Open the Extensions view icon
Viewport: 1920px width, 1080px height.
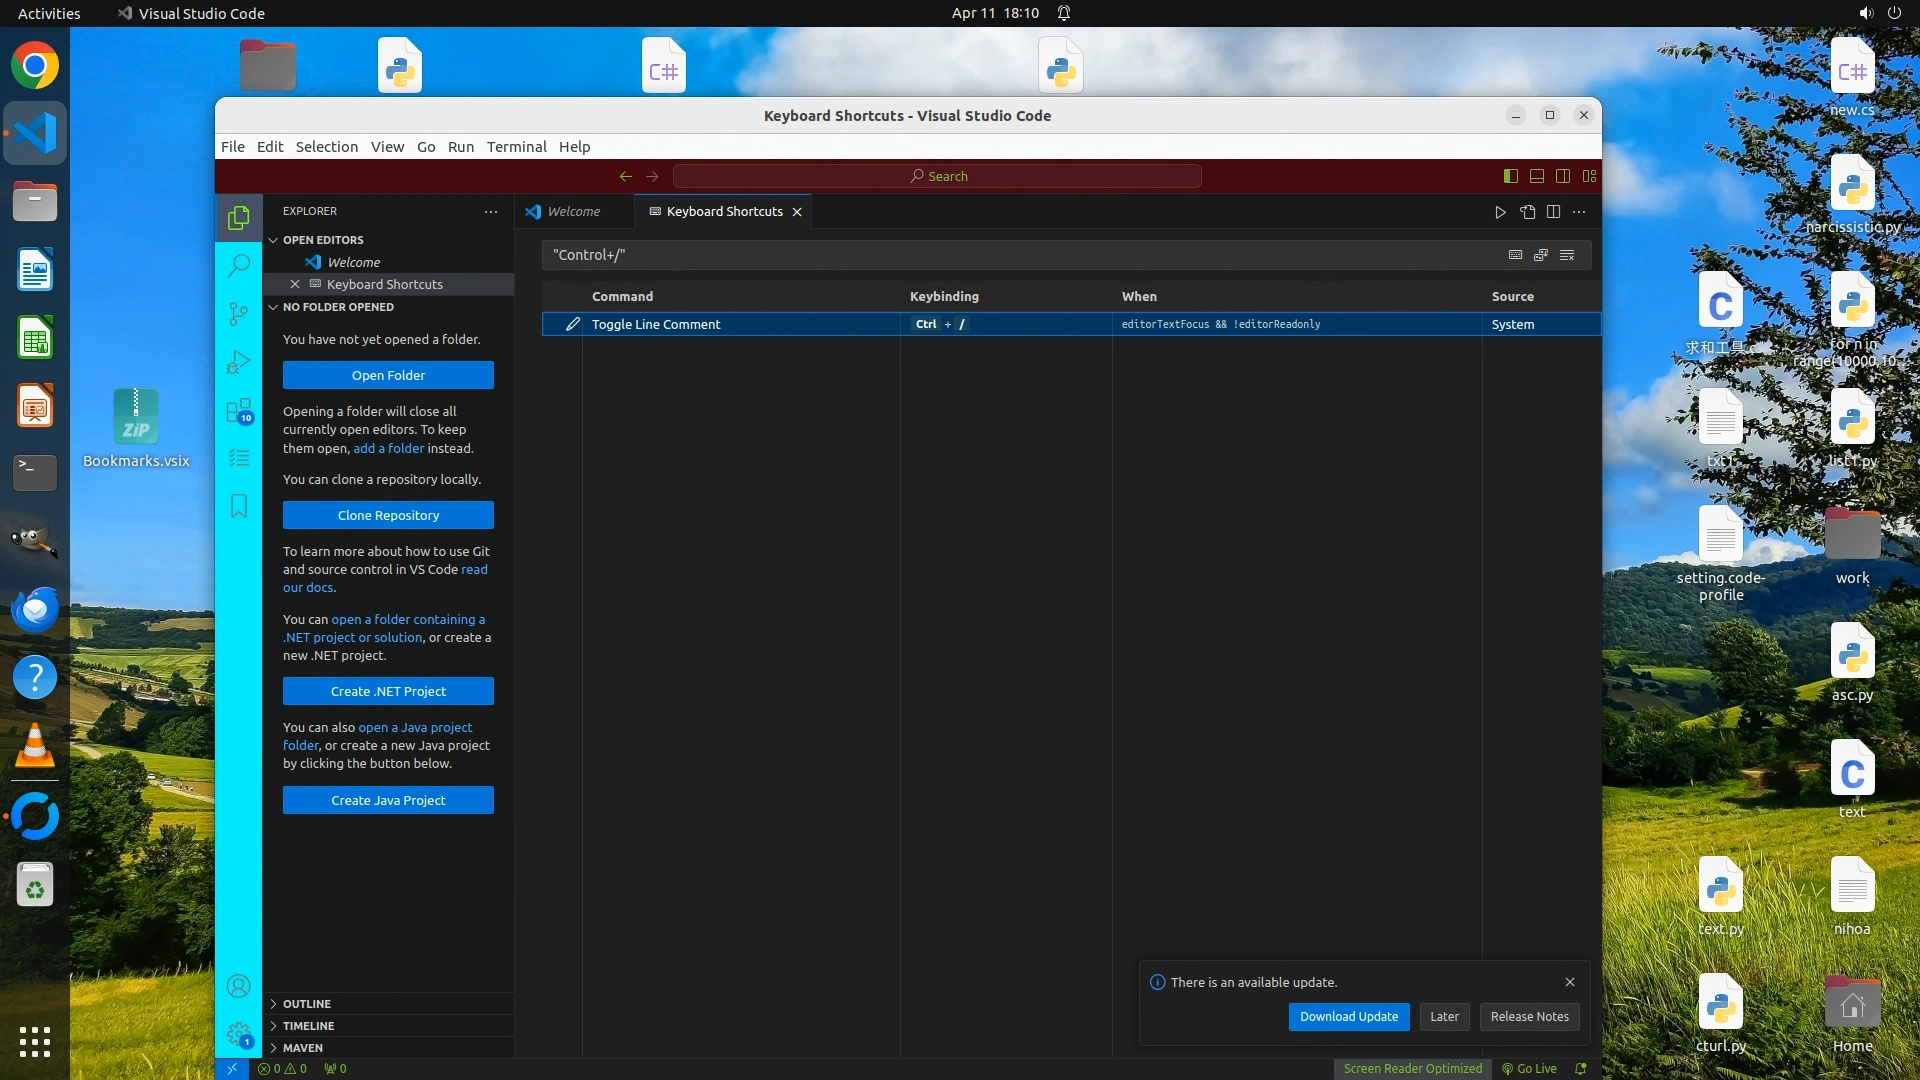(238, 411)
